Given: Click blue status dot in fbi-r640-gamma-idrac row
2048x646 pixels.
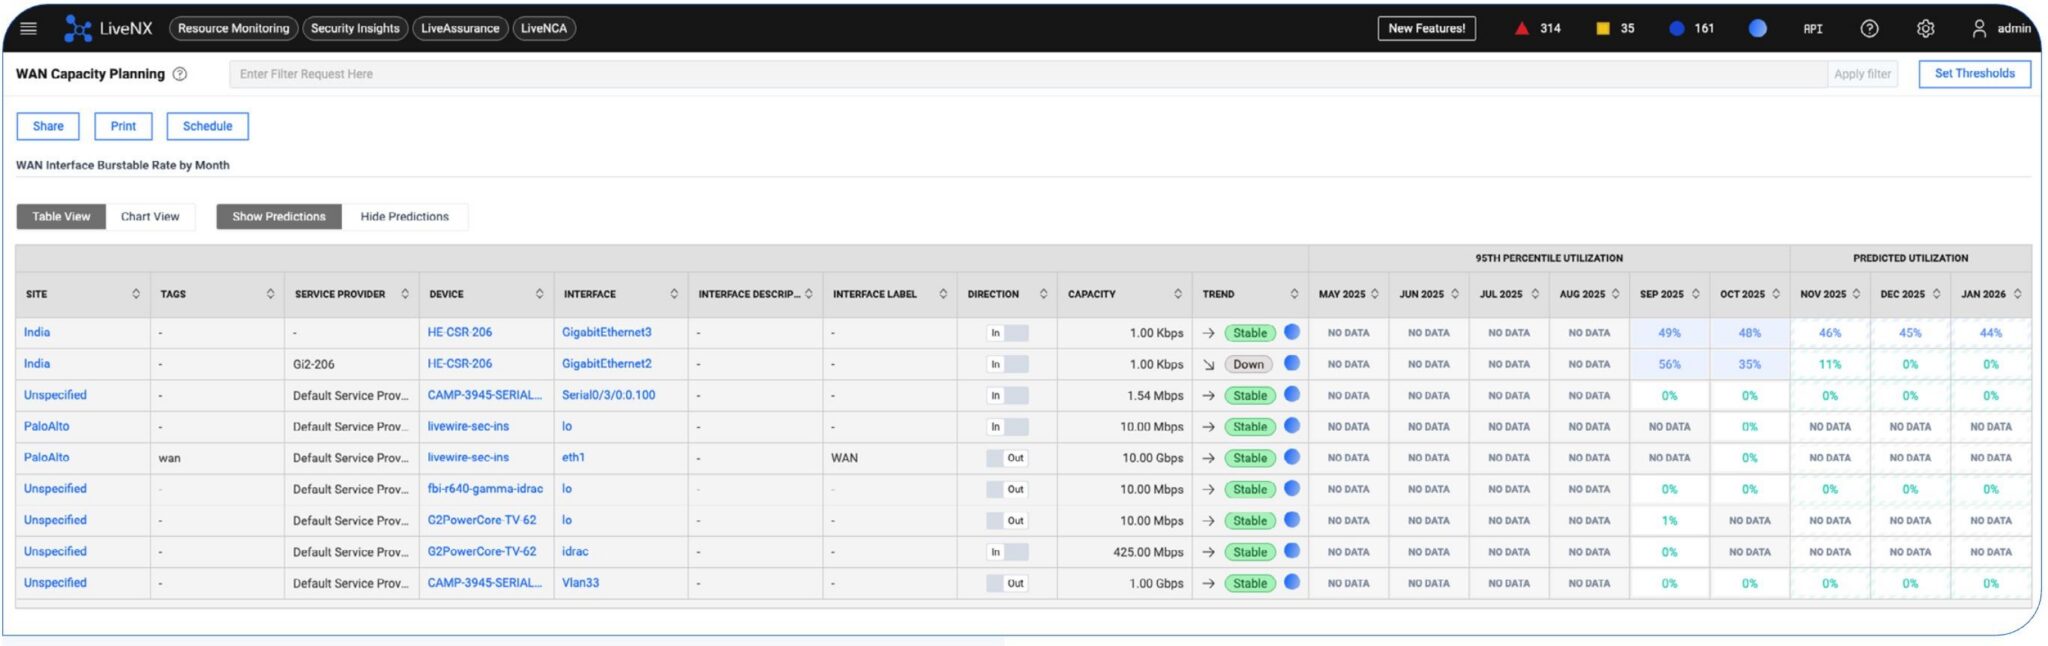Looking at the screenshot, I should point(1292,488).
